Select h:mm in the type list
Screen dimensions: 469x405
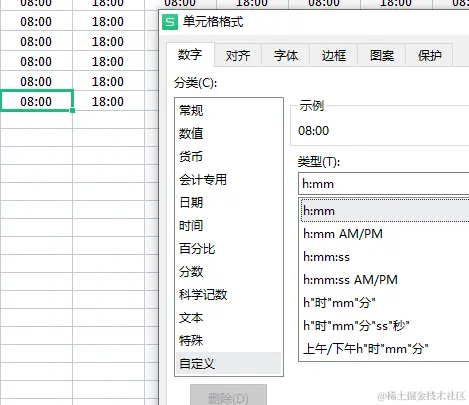coord(385,211)
